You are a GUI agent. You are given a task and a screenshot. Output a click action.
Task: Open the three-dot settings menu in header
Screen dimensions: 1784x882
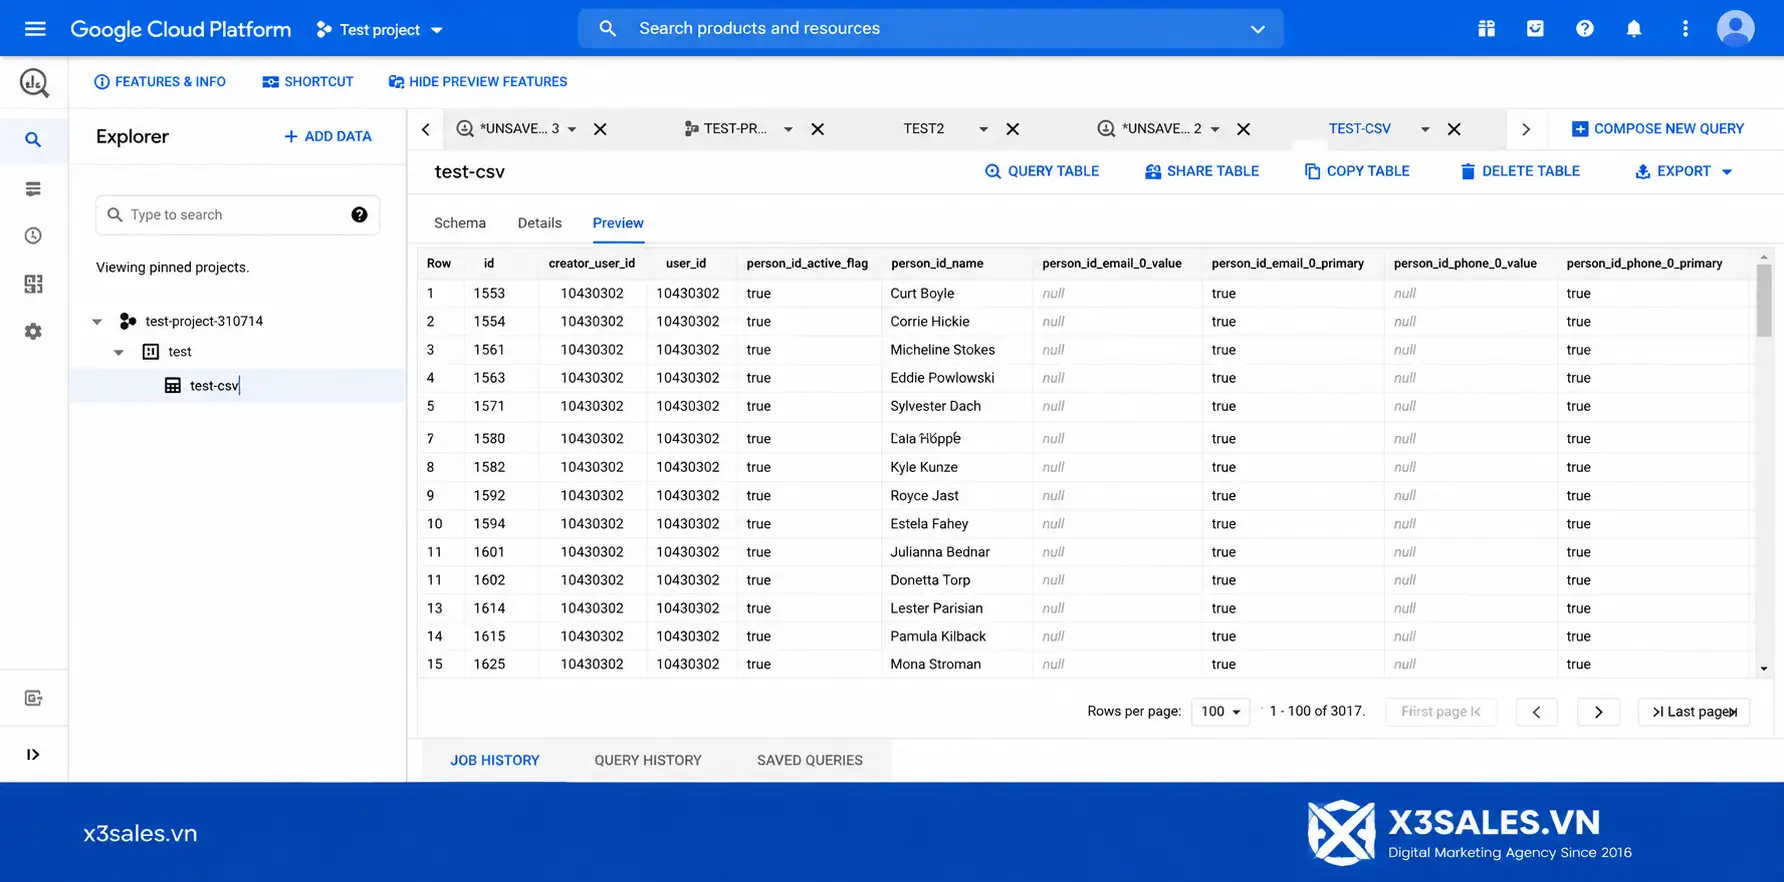1685,29
